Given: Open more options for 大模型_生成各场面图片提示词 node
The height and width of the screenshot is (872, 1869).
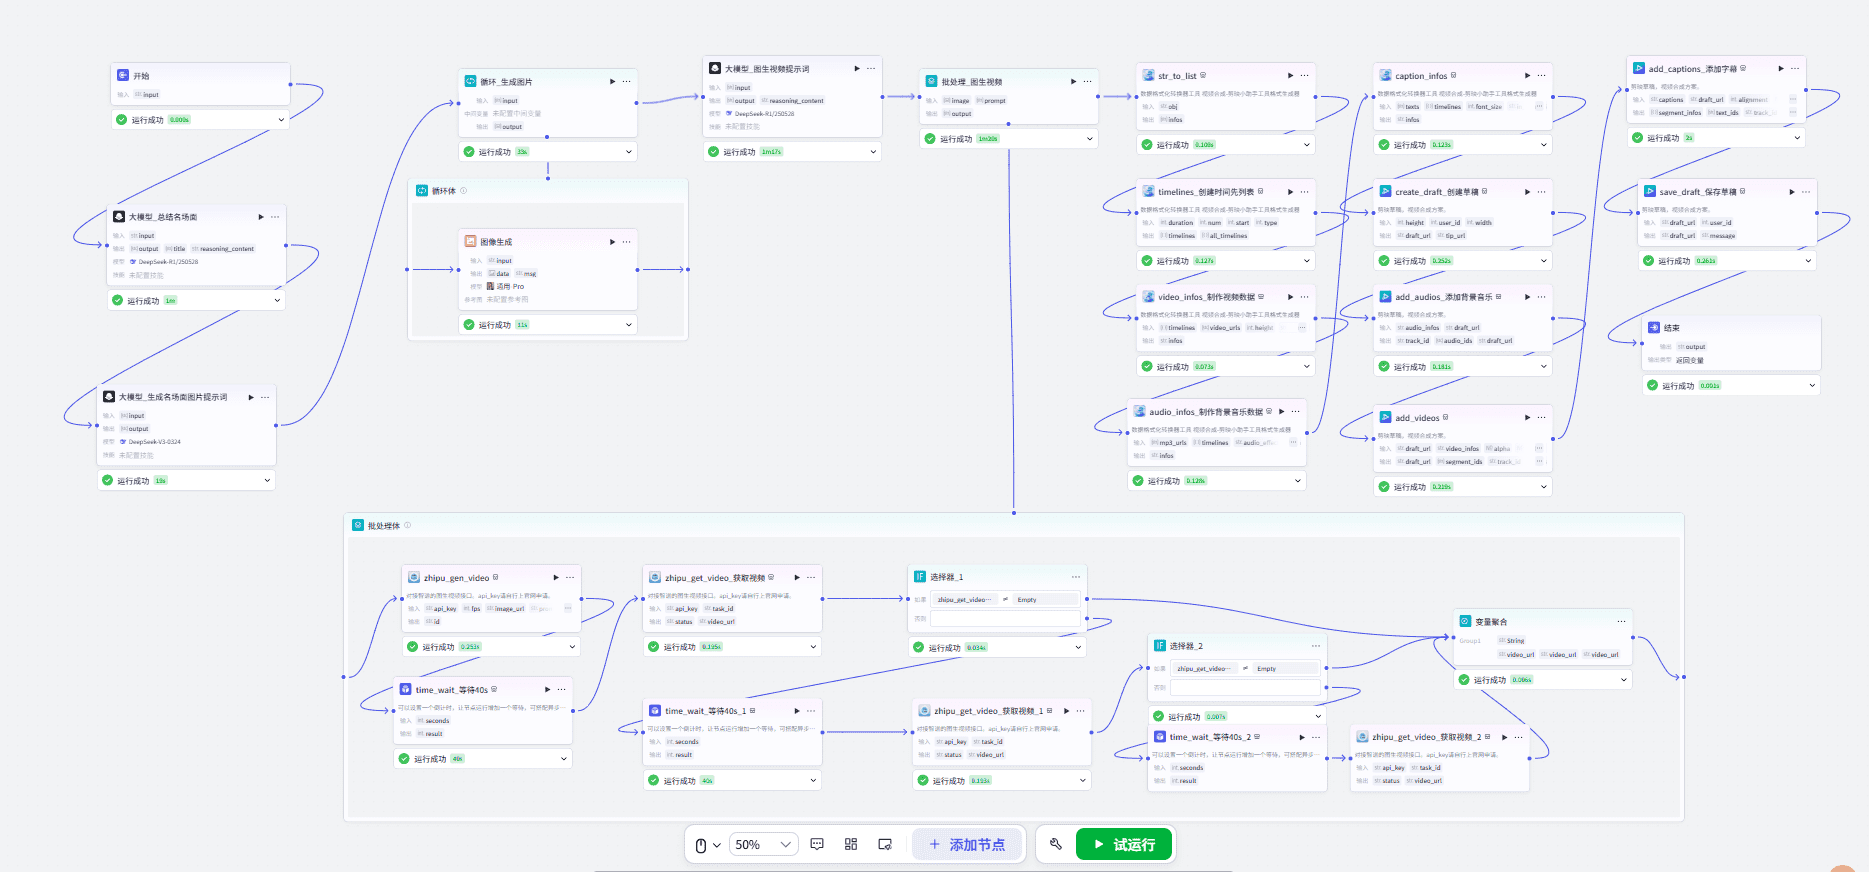Looking at the screenshot, I should coord(265,398).
